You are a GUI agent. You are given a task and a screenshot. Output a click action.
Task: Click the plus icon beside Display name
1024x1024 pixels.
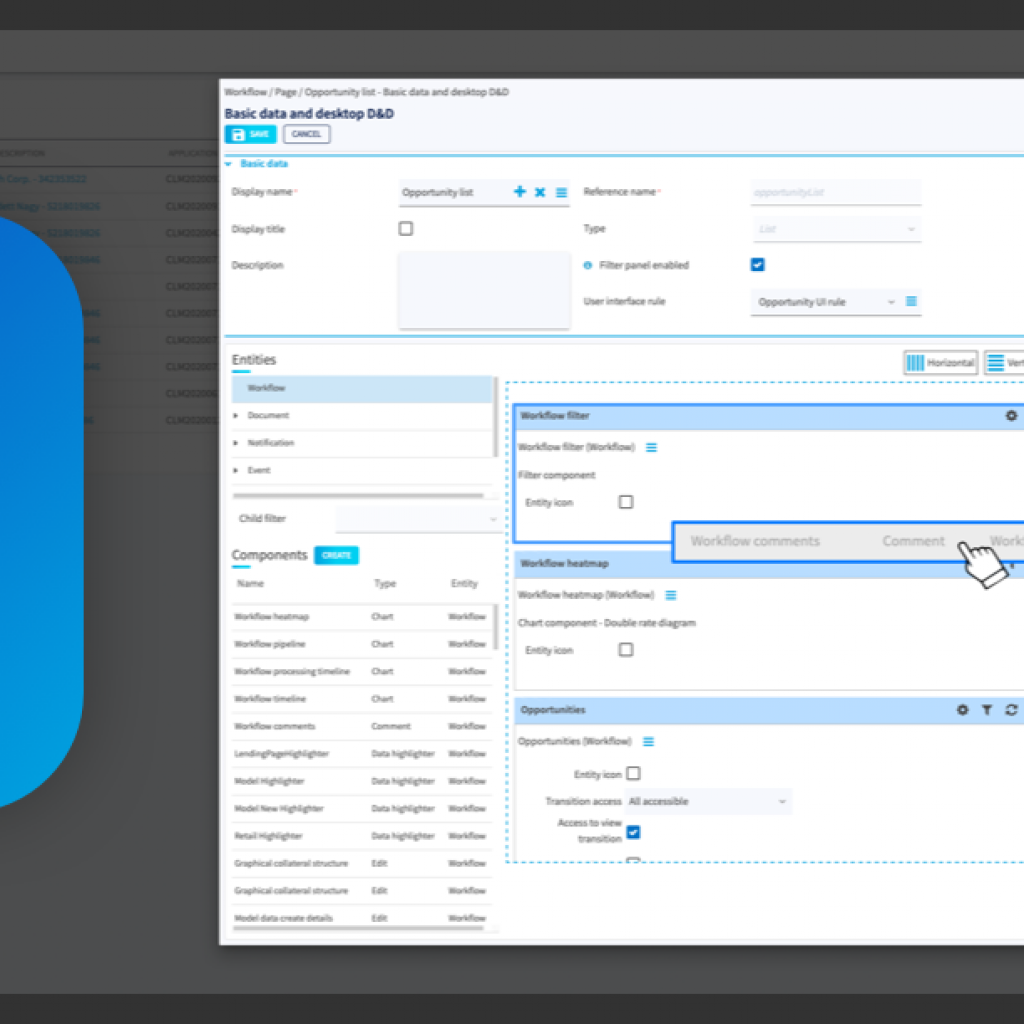[x=519, y=192]
